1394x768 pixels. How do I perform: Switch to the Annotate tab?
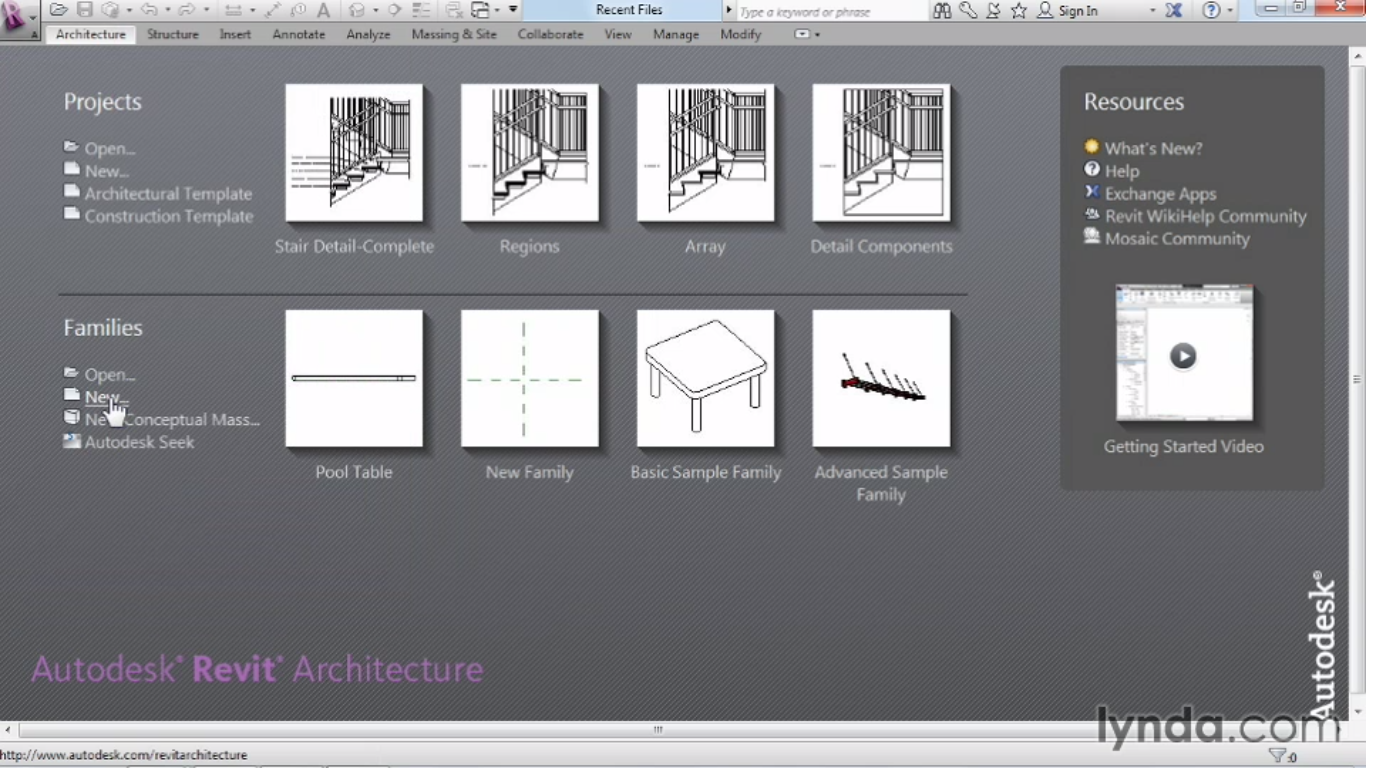(x=299, y=34)
